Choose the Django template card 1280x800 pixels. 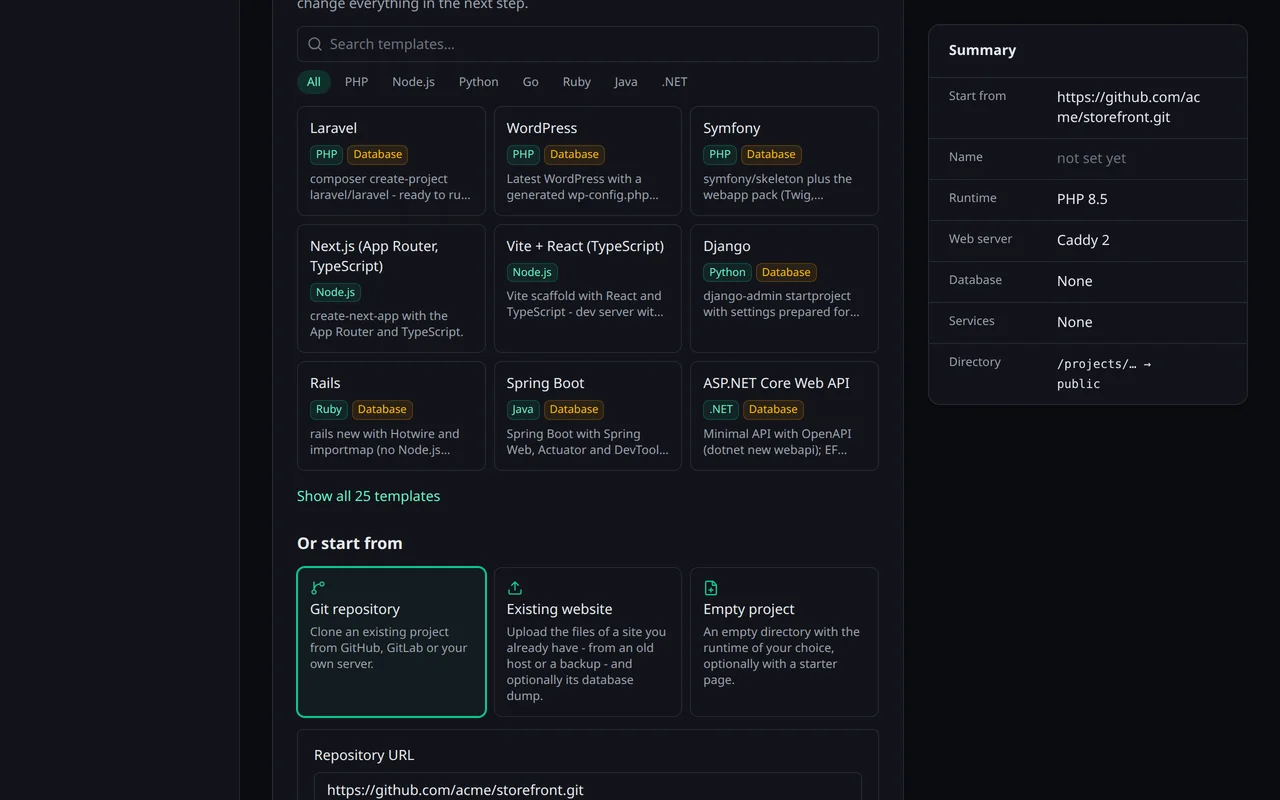[x=784, y=288]
